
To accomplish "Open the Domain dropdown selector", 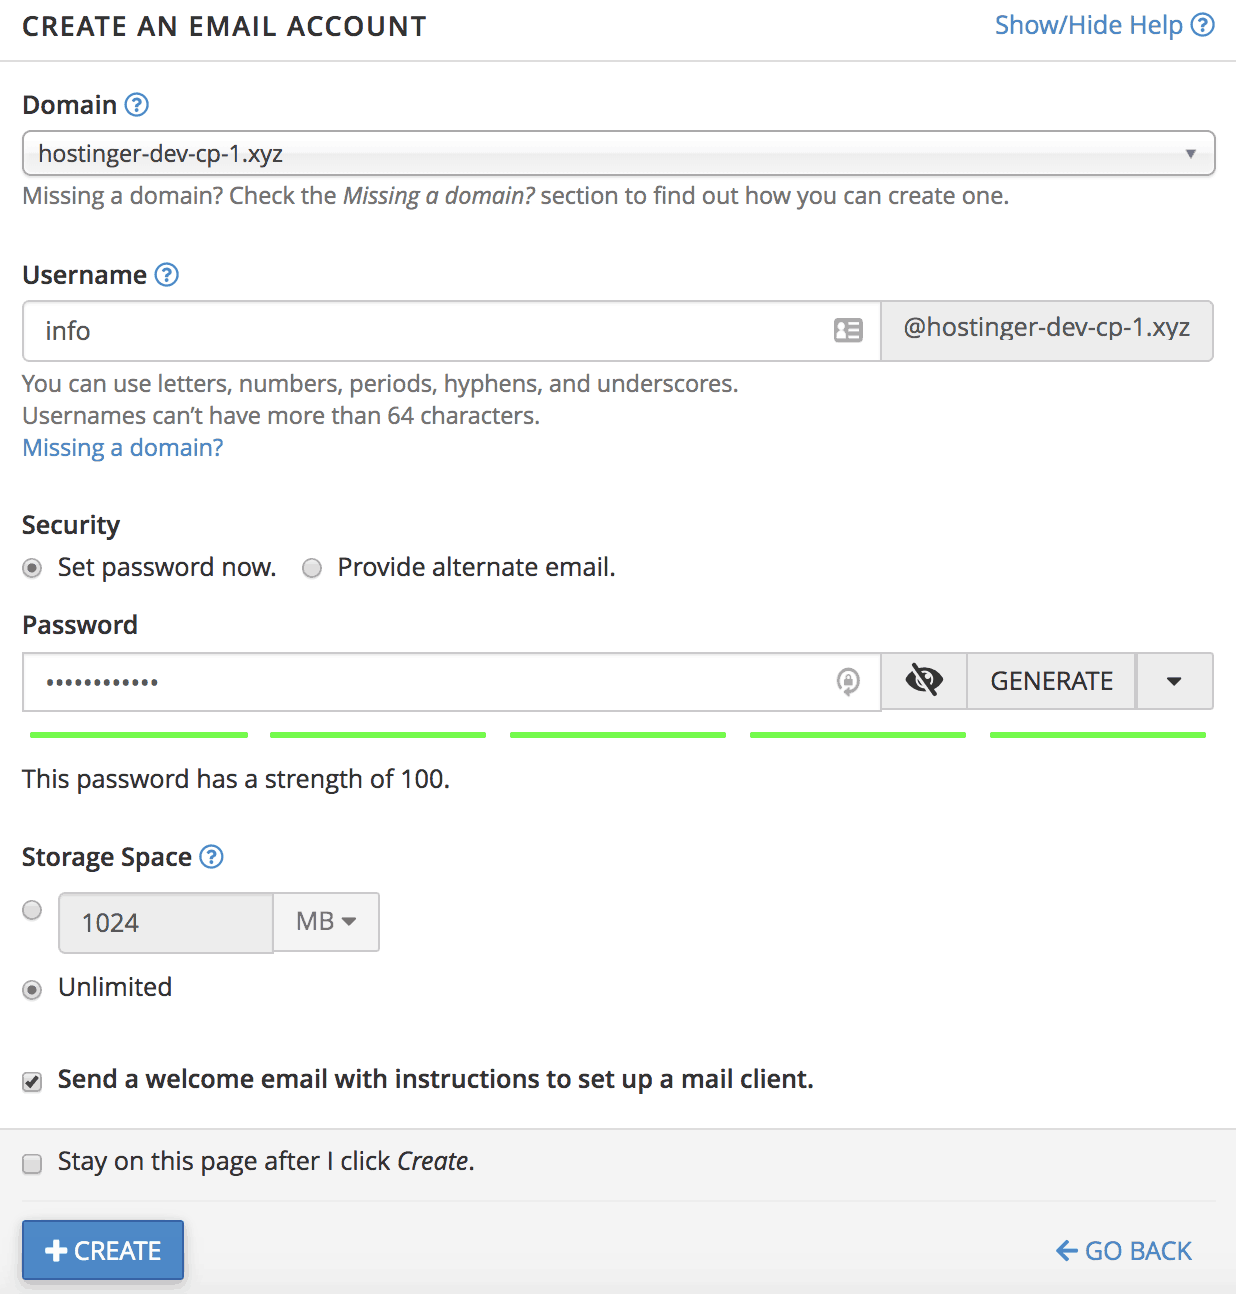I will point(618,153).
